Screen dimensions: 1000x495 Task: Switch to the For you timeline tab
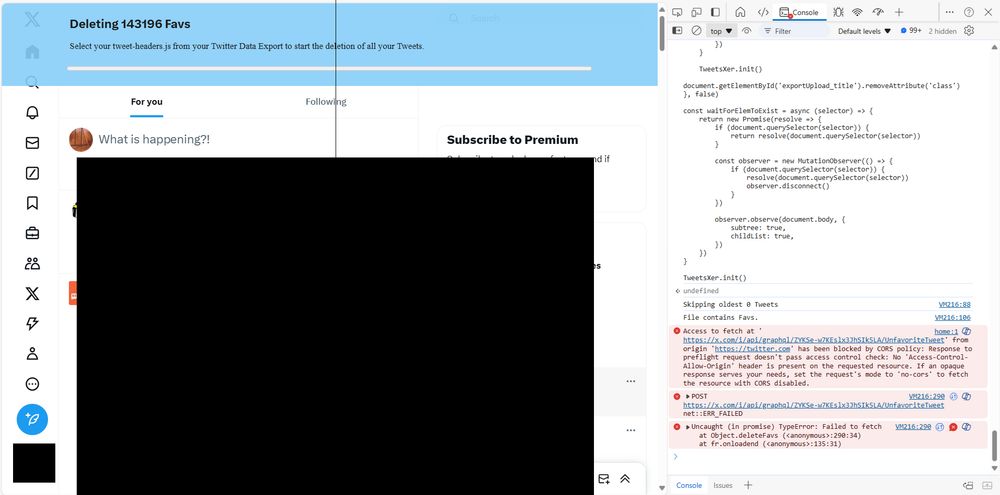tap(147, 101)
